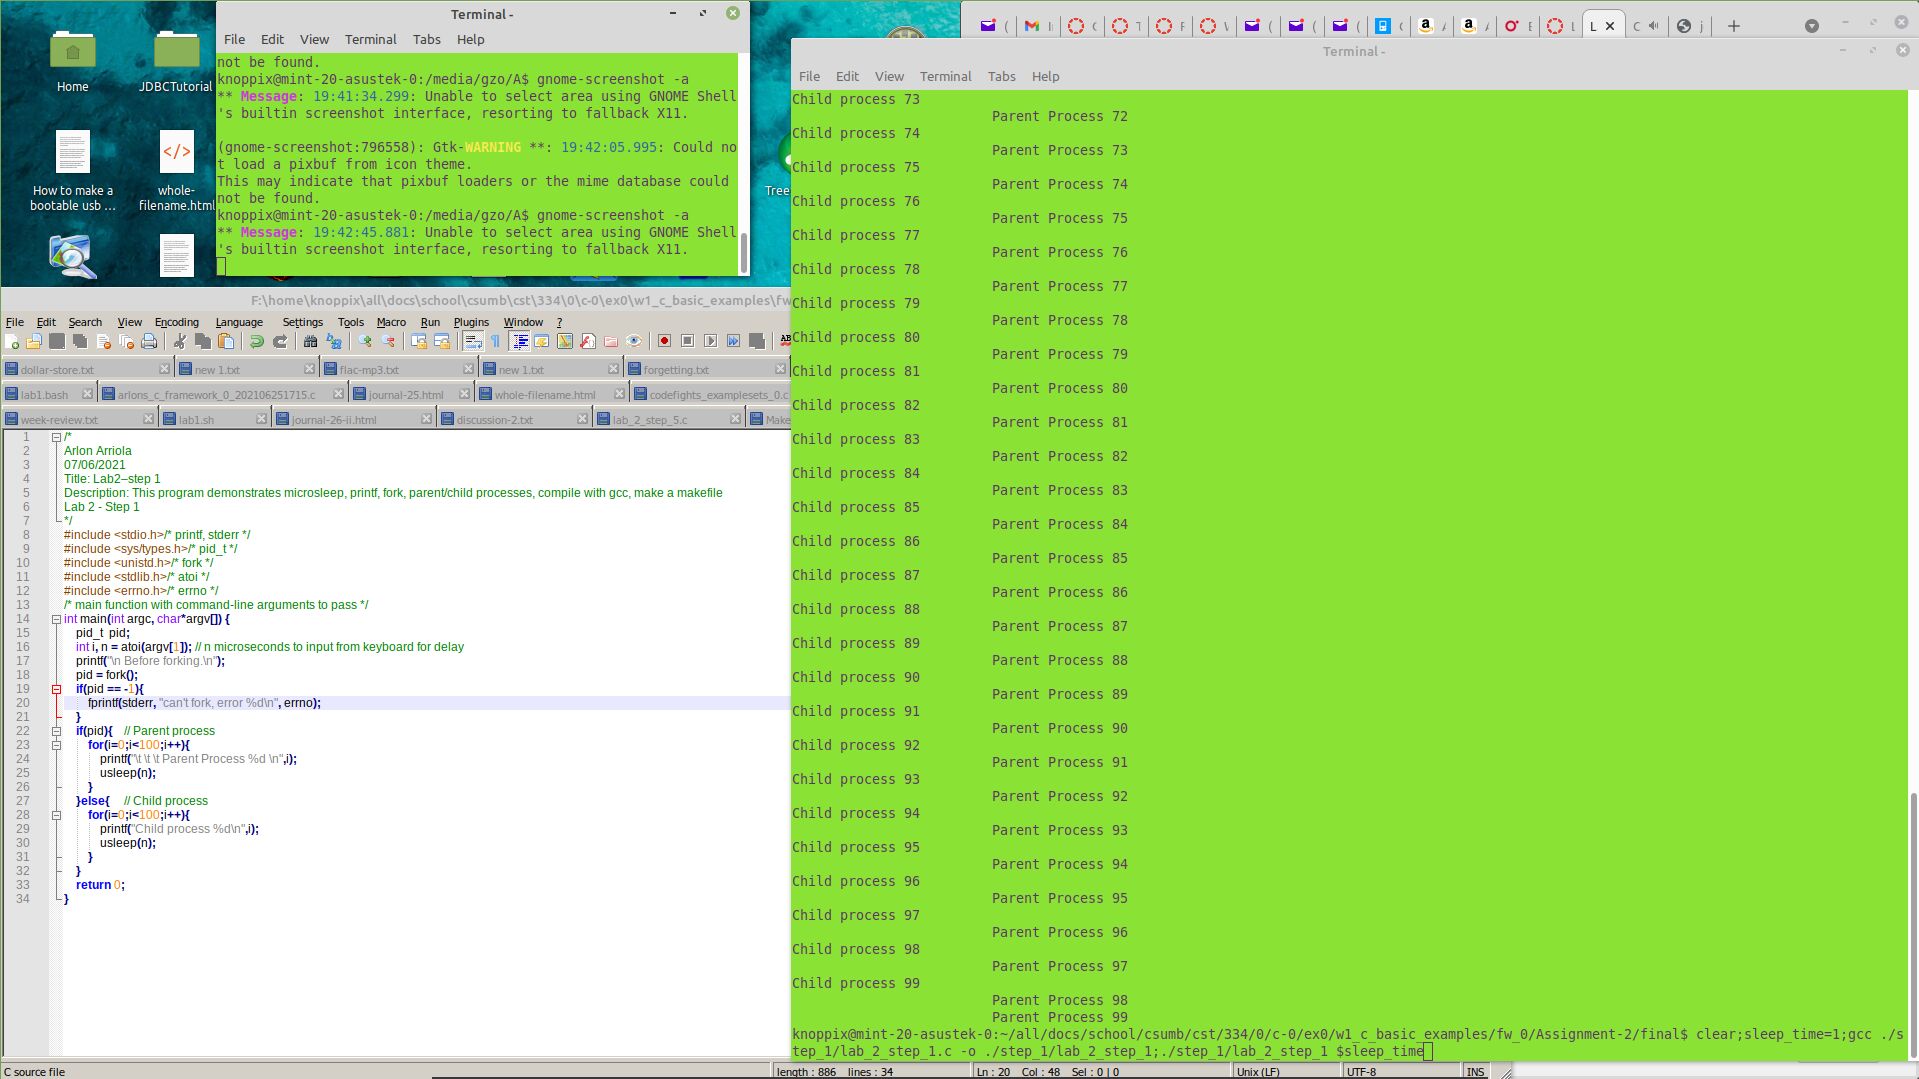Click the Cut scissors icon in Notepad++
The width and height of the screenshot is (1919, 1079).
pyautogui.click(x=180, y=342)
